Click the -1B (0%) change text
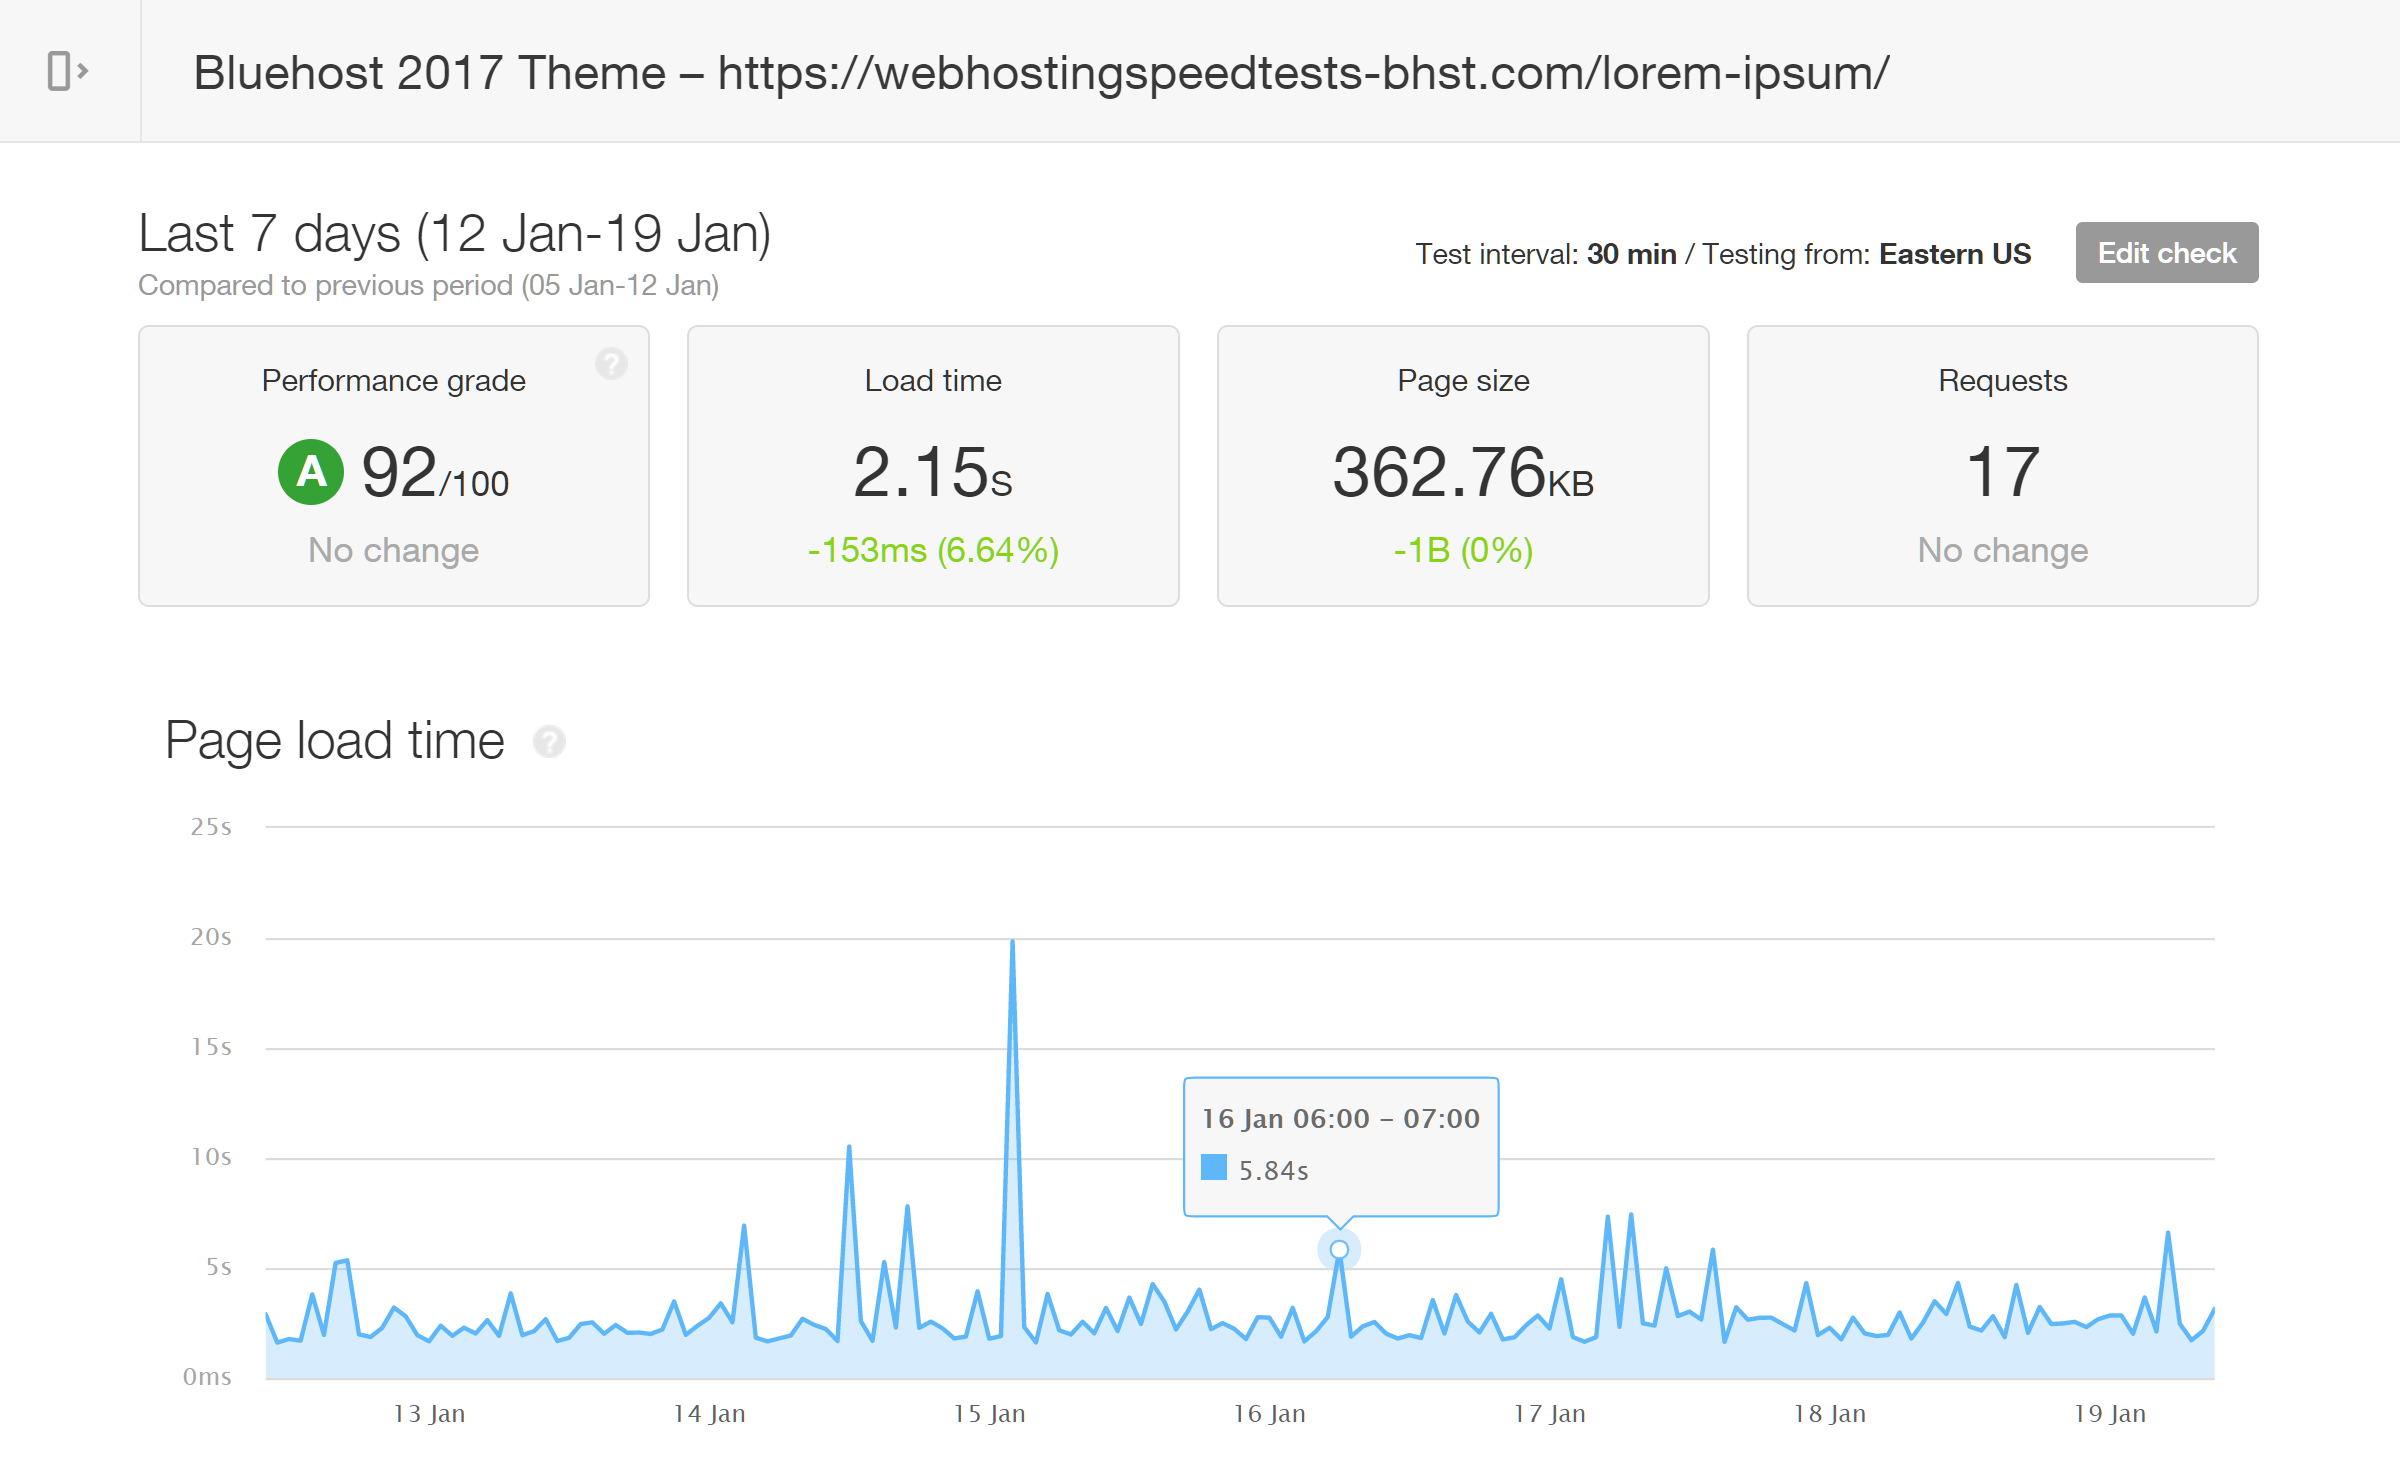 click(1463, 550)
